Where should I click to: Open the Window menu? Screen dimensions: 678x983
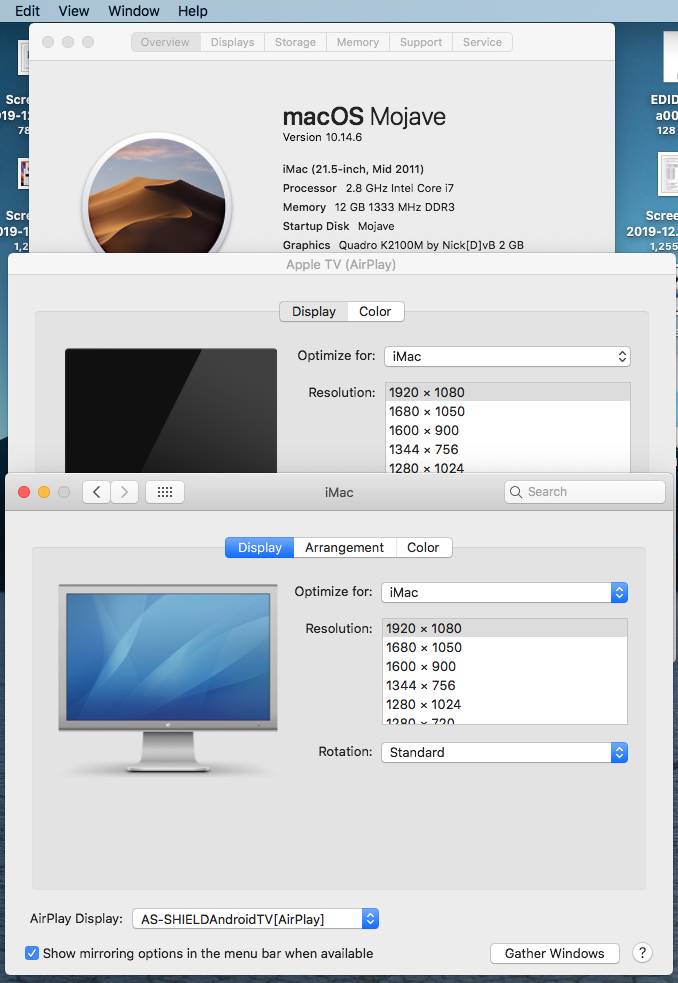tap(134, 11)
